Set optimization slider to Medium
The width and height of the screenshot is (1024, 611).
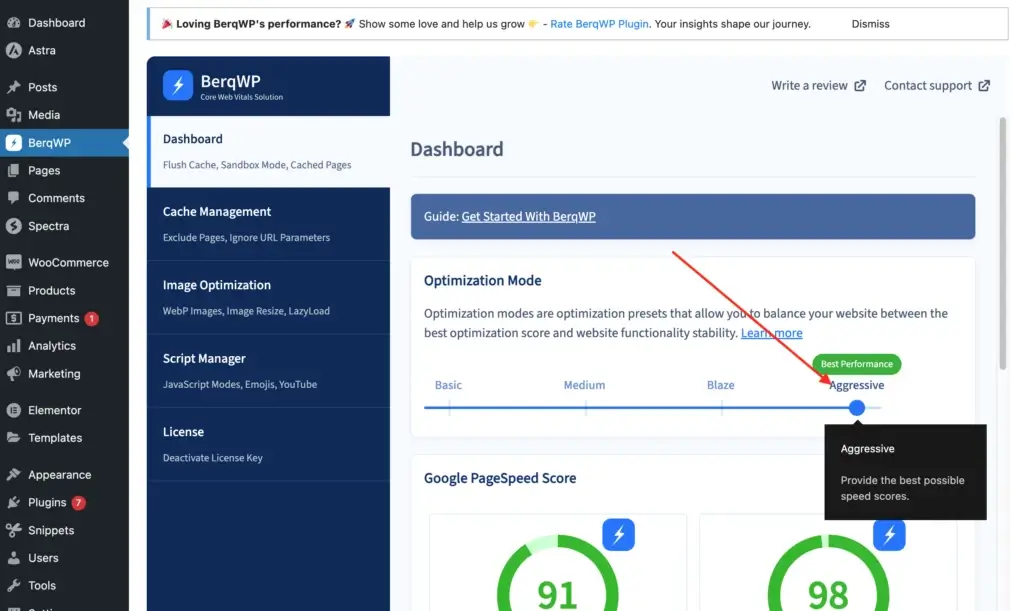pyautogui.click(x=585, y=407)
